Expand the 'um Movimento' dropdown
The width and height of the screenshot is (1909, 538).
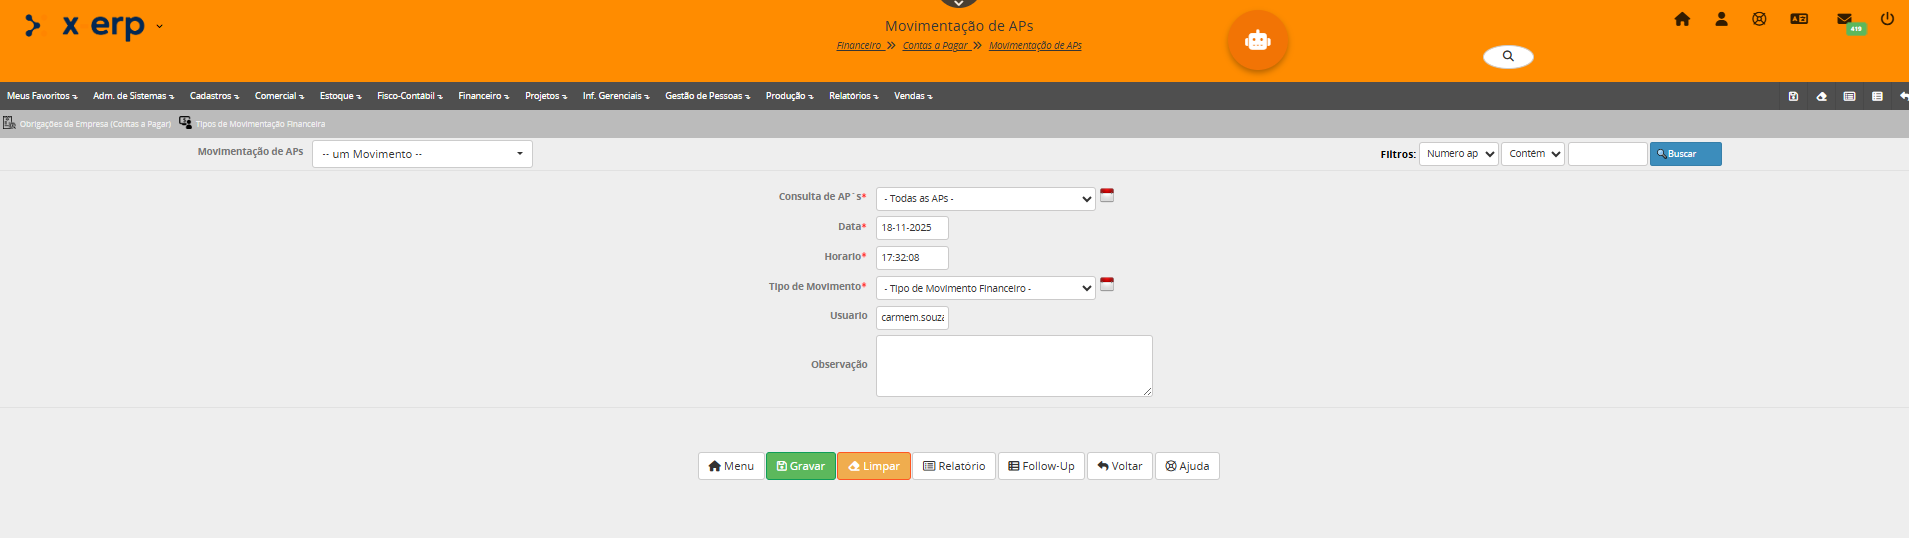(422, 154)
